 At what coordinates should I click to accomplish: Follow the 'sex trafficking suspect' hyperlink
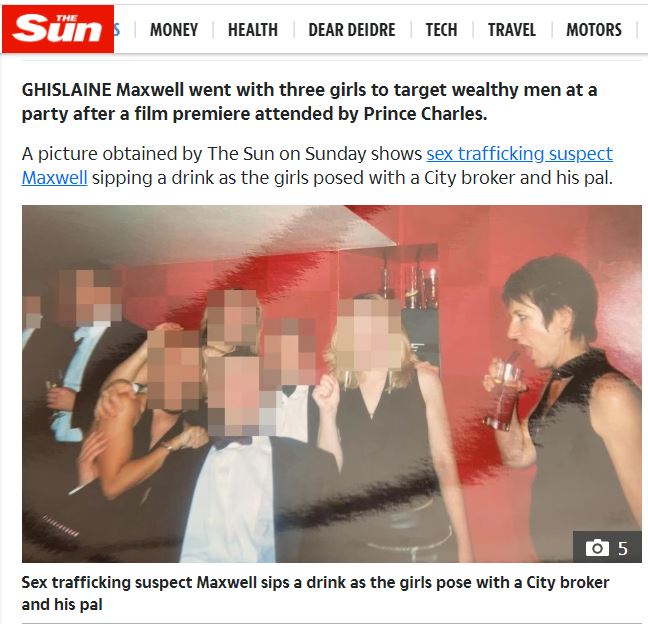pos(519,154)
